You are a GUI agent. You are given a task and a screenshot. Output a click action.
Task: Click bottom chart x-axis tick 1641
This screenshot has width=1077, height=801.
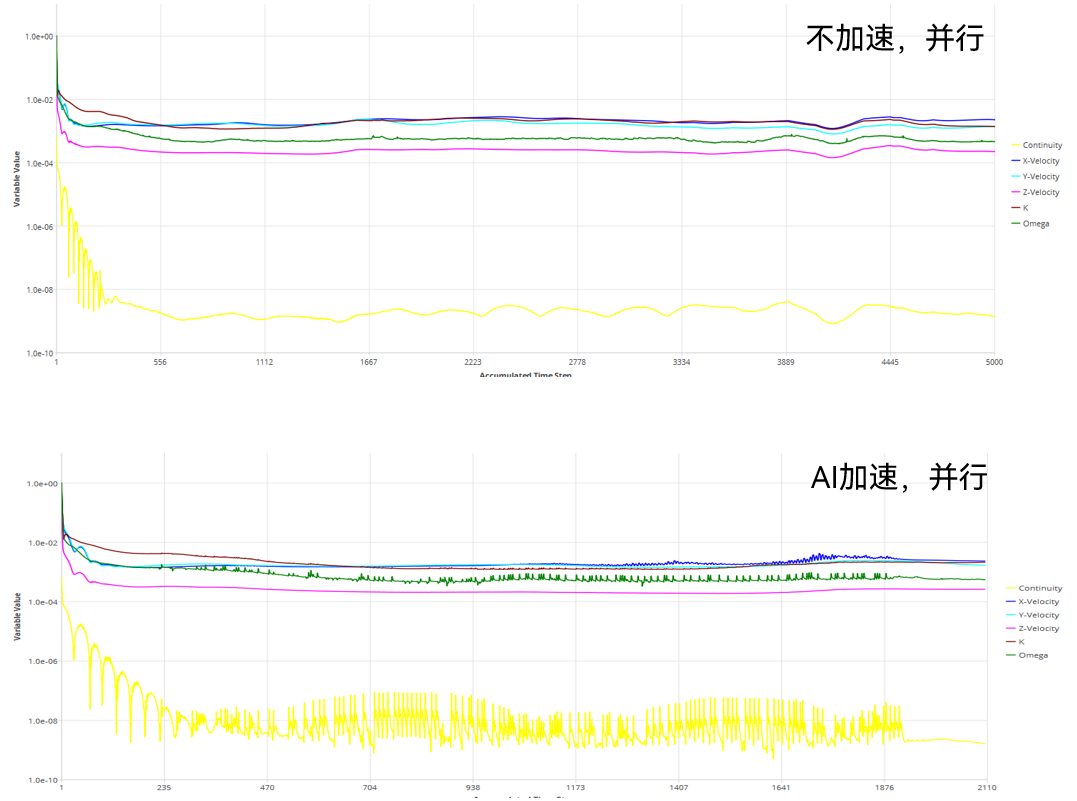[781, 788]
